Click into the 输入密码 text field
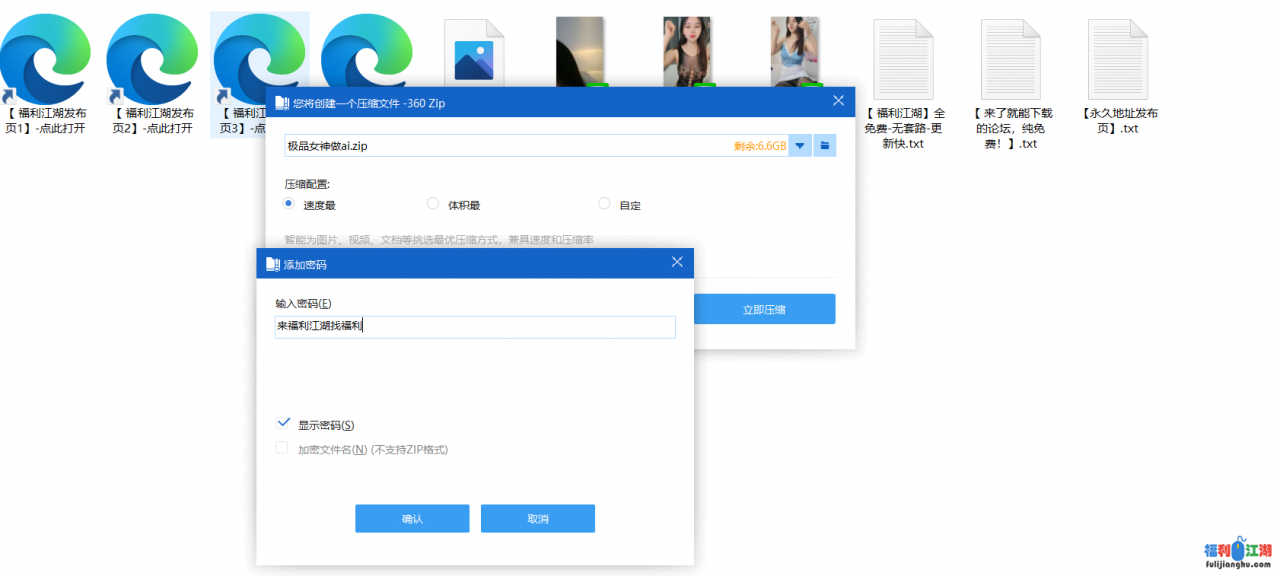 point(475,327)
